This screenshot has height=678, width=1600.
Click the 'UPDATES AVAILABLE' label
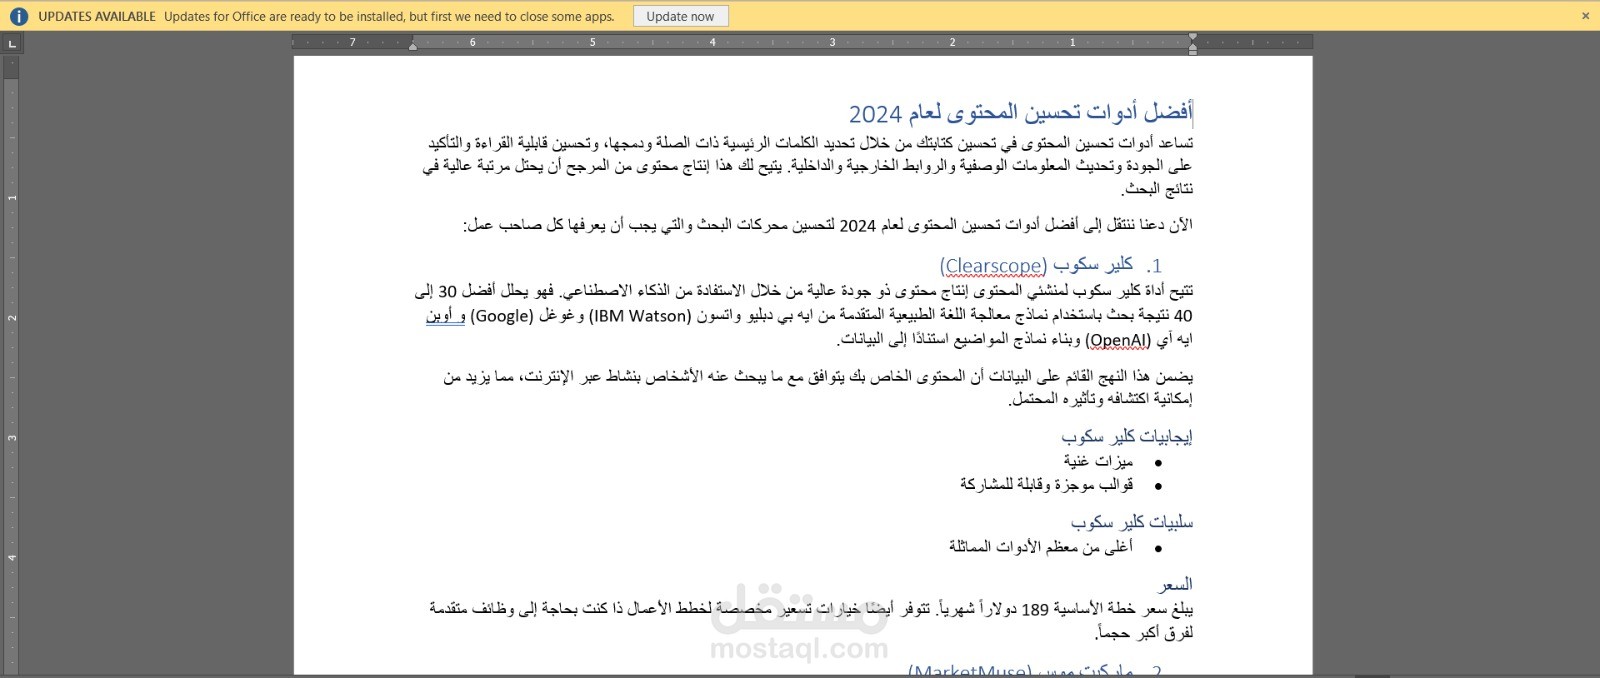tap(97, 16)
